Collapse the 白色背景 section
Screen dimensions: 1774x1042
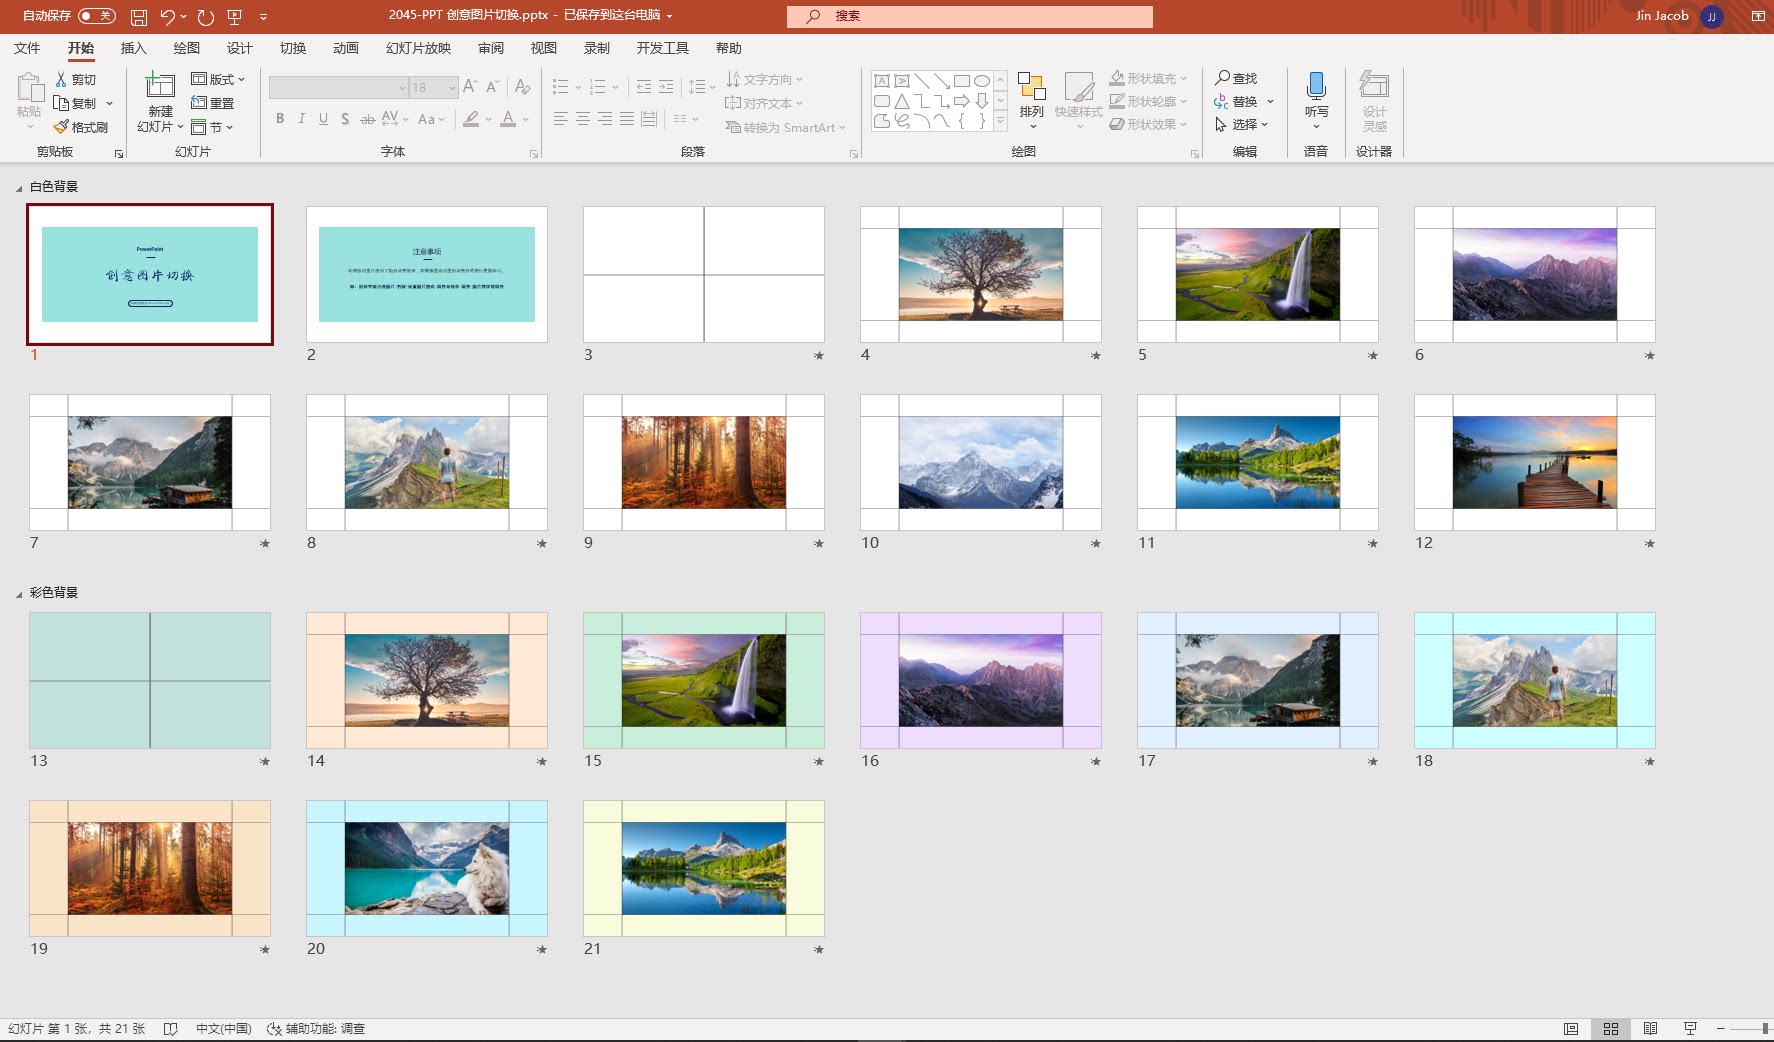pos(19,188)
